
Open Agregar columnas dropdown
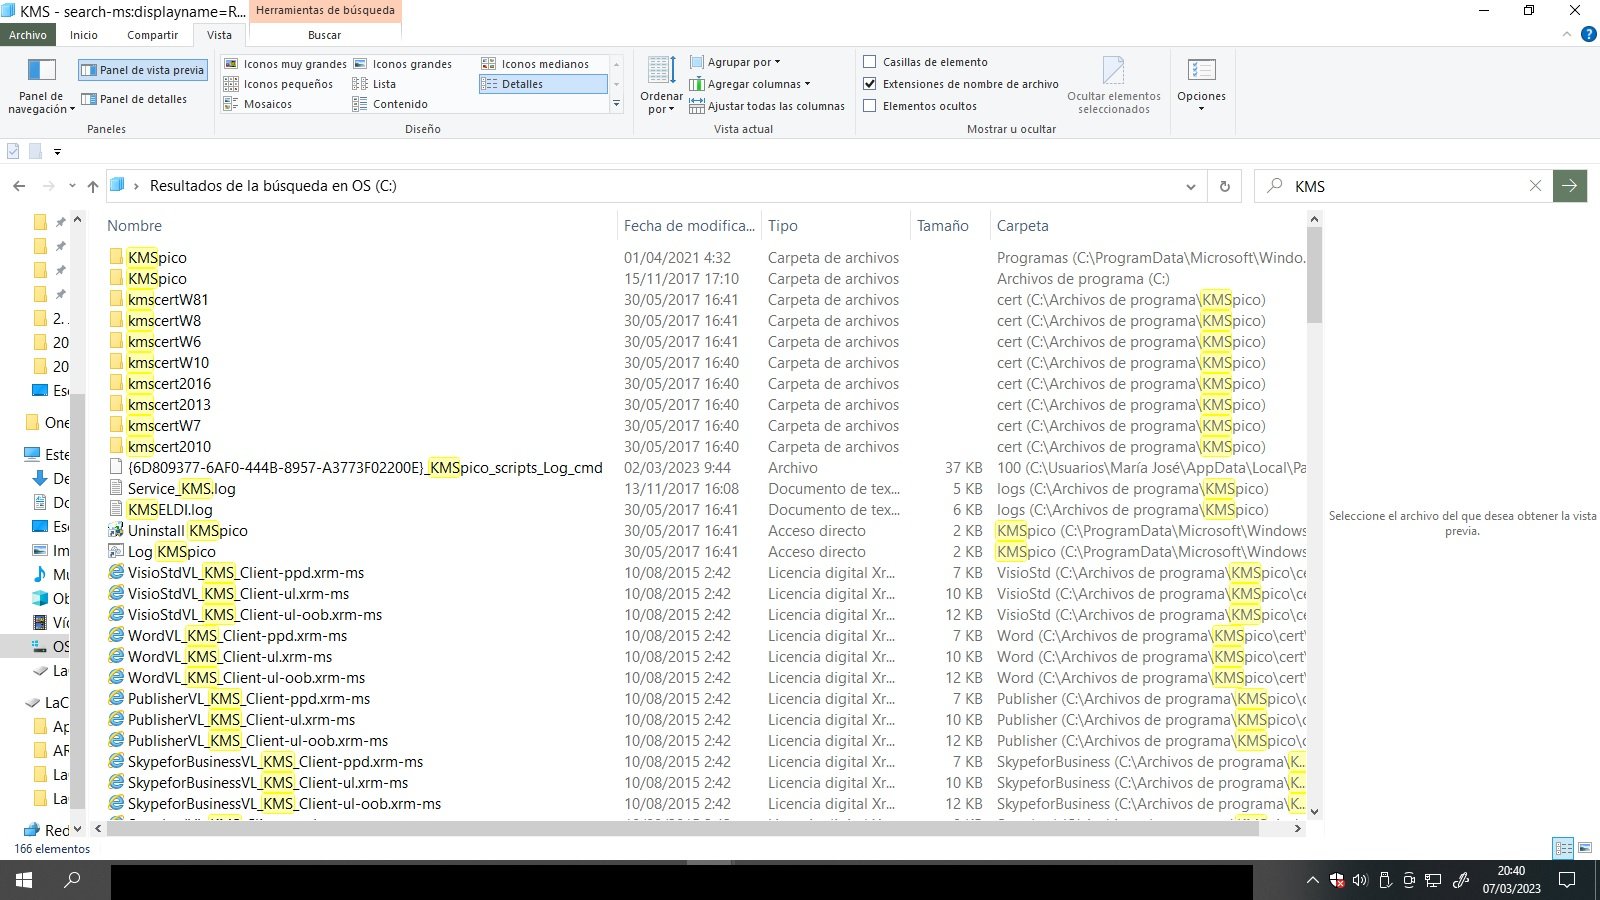[x=750, y=84]
